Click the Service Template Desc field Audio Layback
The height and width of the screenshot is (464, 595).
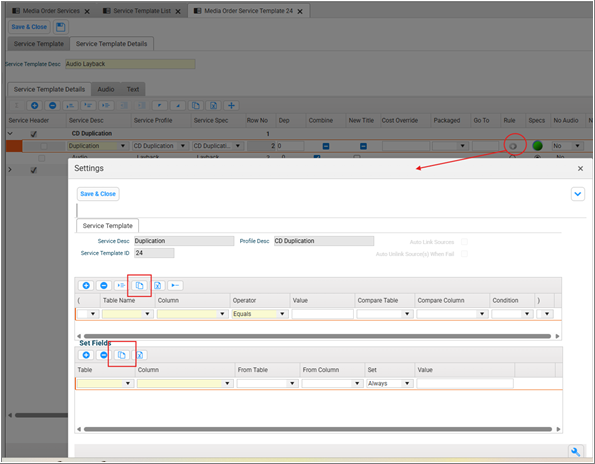point(130,64)
